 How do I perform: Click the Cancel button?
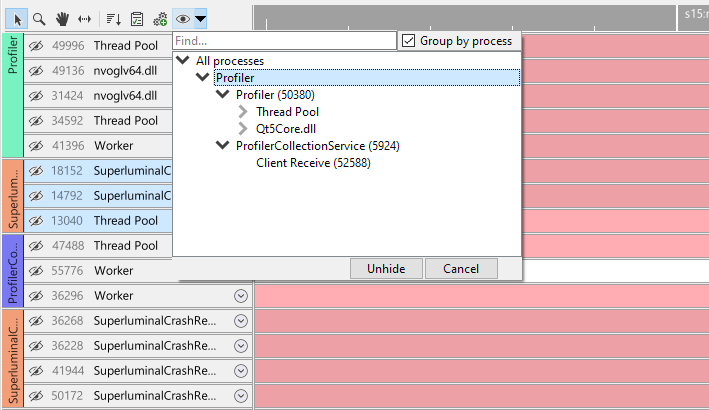click(x=461, y=269)
